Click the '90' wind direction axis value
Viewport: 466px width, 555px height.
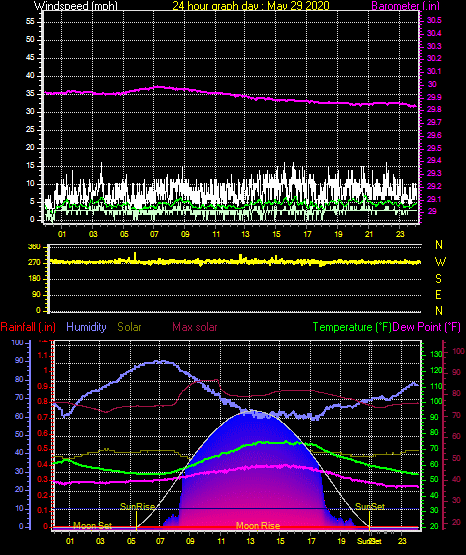36,295
